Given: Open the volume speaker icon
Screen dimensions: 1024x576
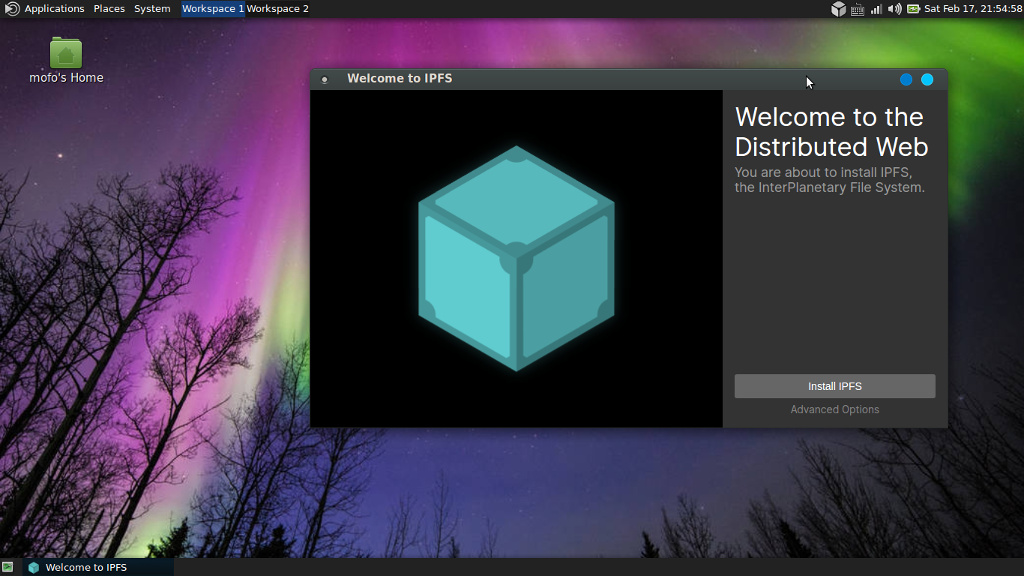Looking at the screenshot, I should coord(894,9).
